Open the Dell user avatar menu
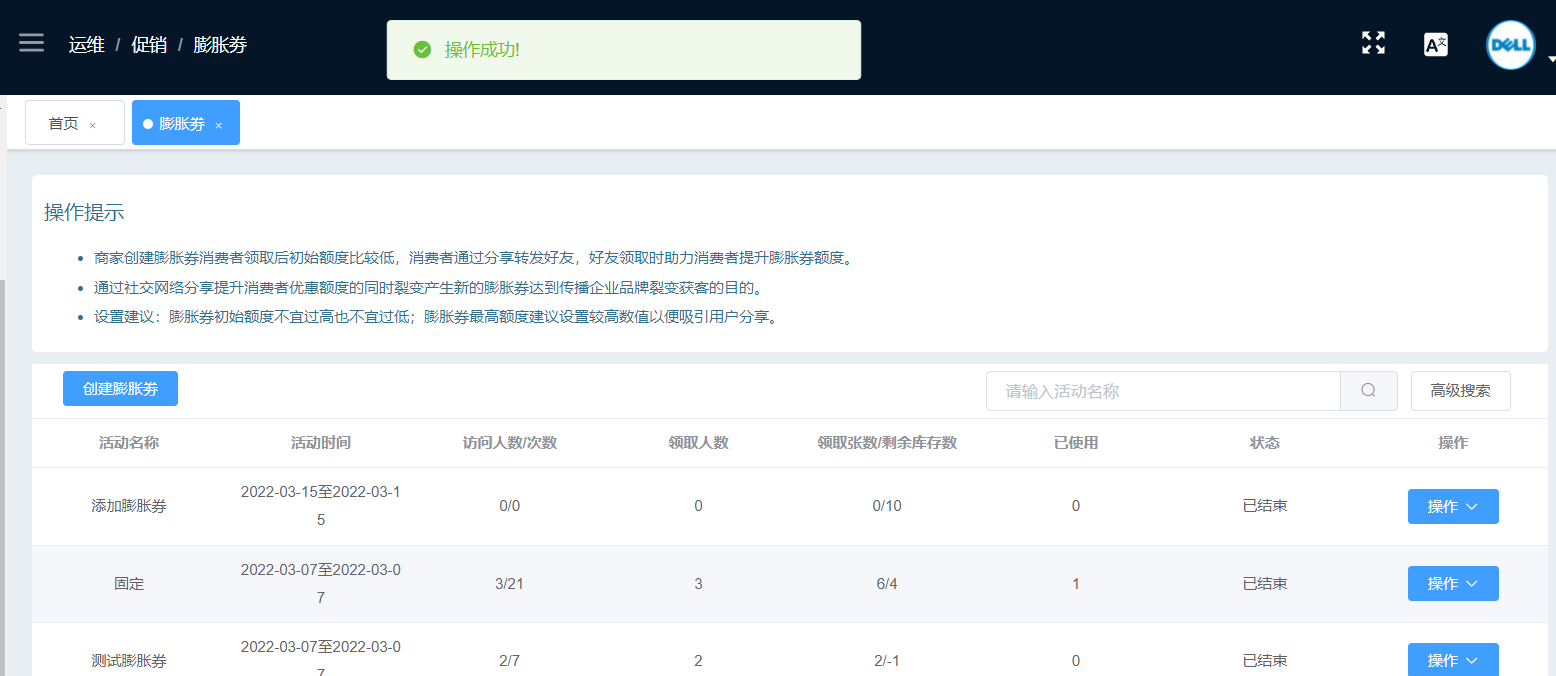Viewport: 1556px width, 676px height. (1510, 45)
